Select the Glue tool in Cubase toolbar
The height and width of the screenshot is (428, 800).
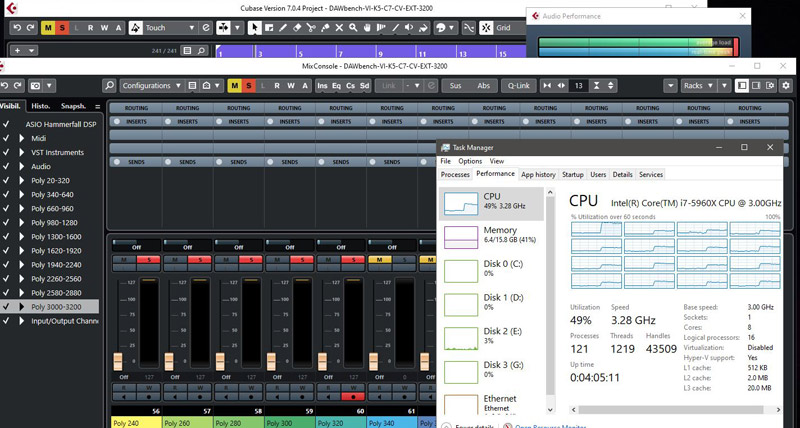[x=325, y=28]
